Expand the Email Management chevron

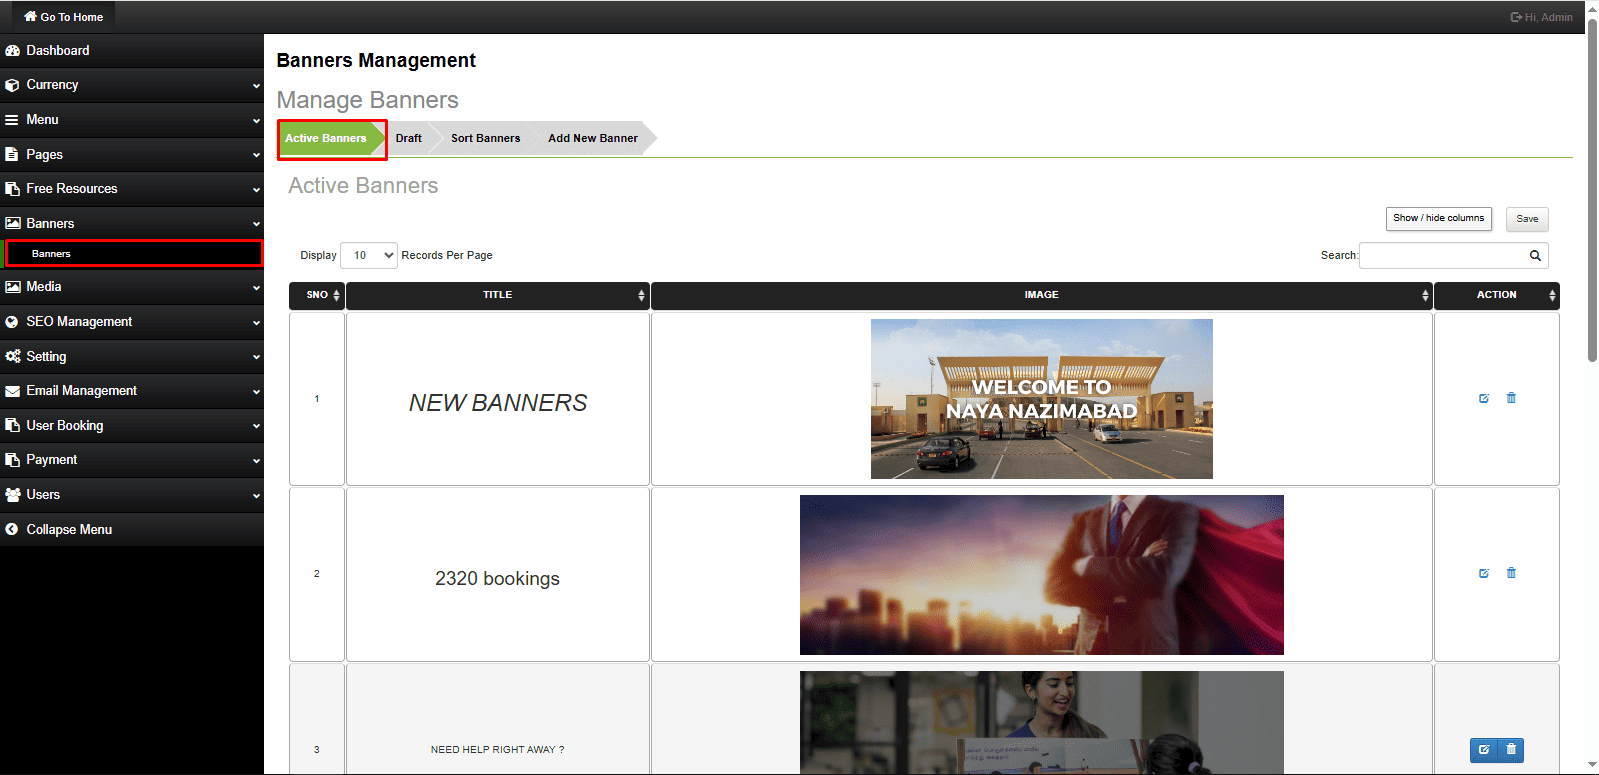tap(256, 392)
